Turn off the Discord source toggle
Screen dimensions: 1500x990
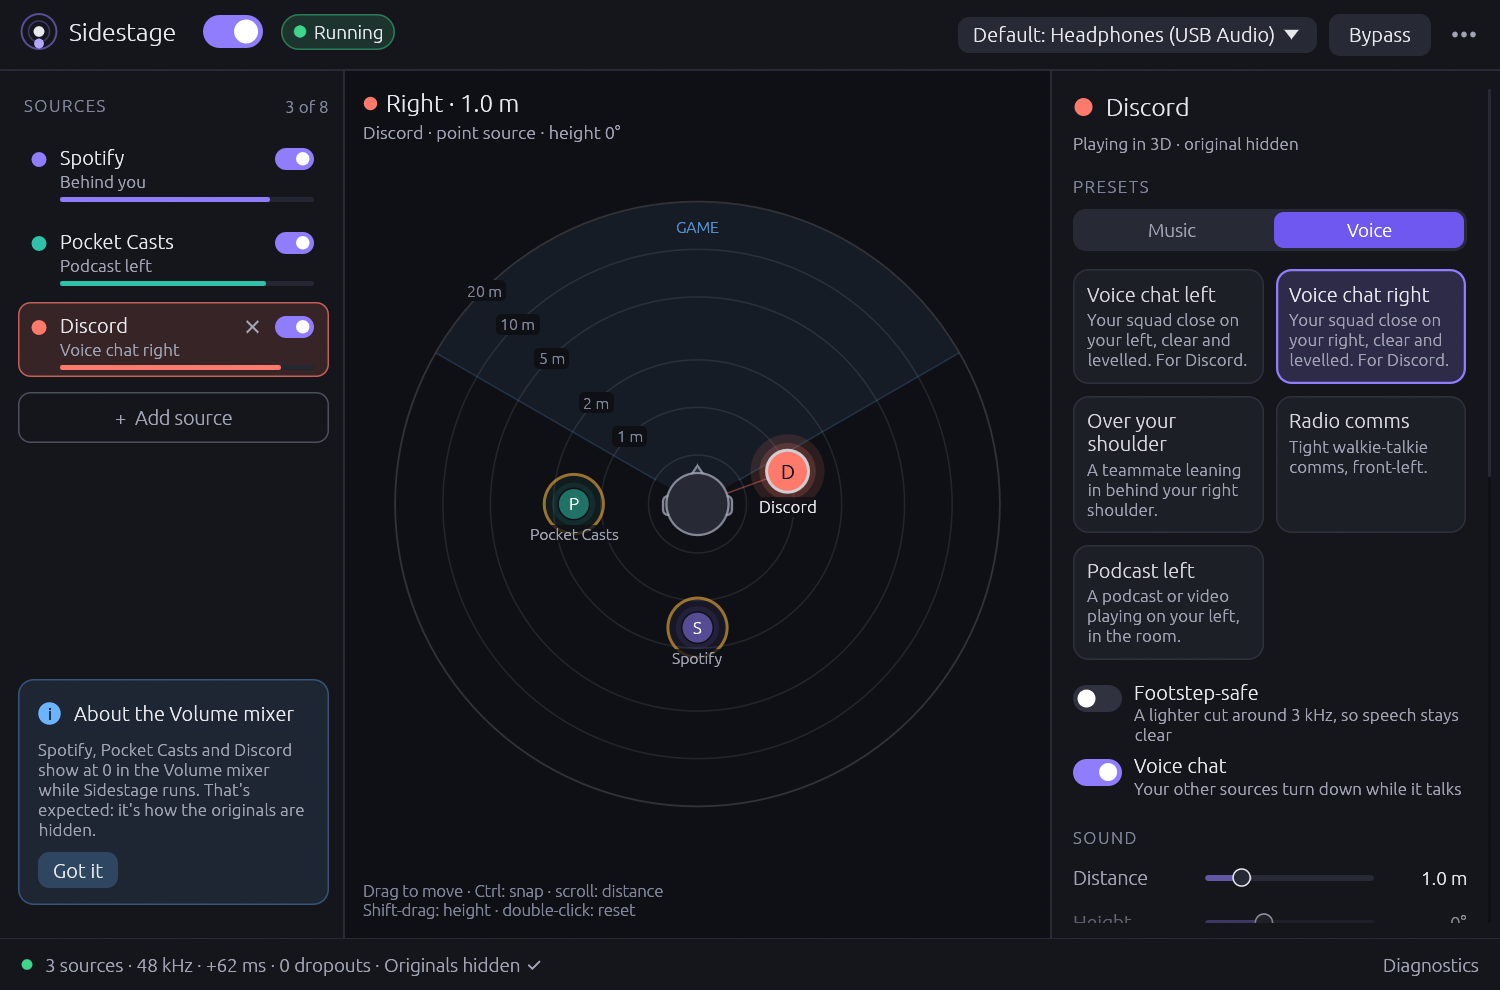tap(294, 327)
